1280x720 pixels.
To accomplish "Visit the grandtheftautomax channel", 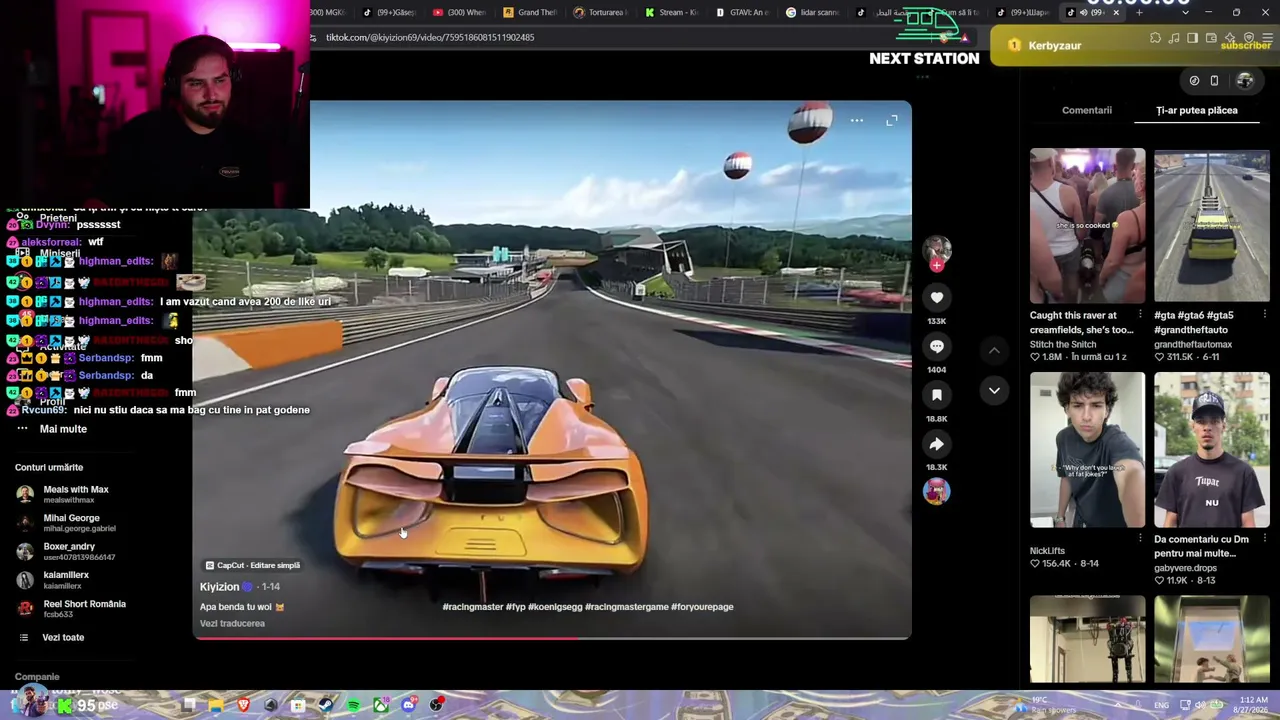I will (1193, 344).
